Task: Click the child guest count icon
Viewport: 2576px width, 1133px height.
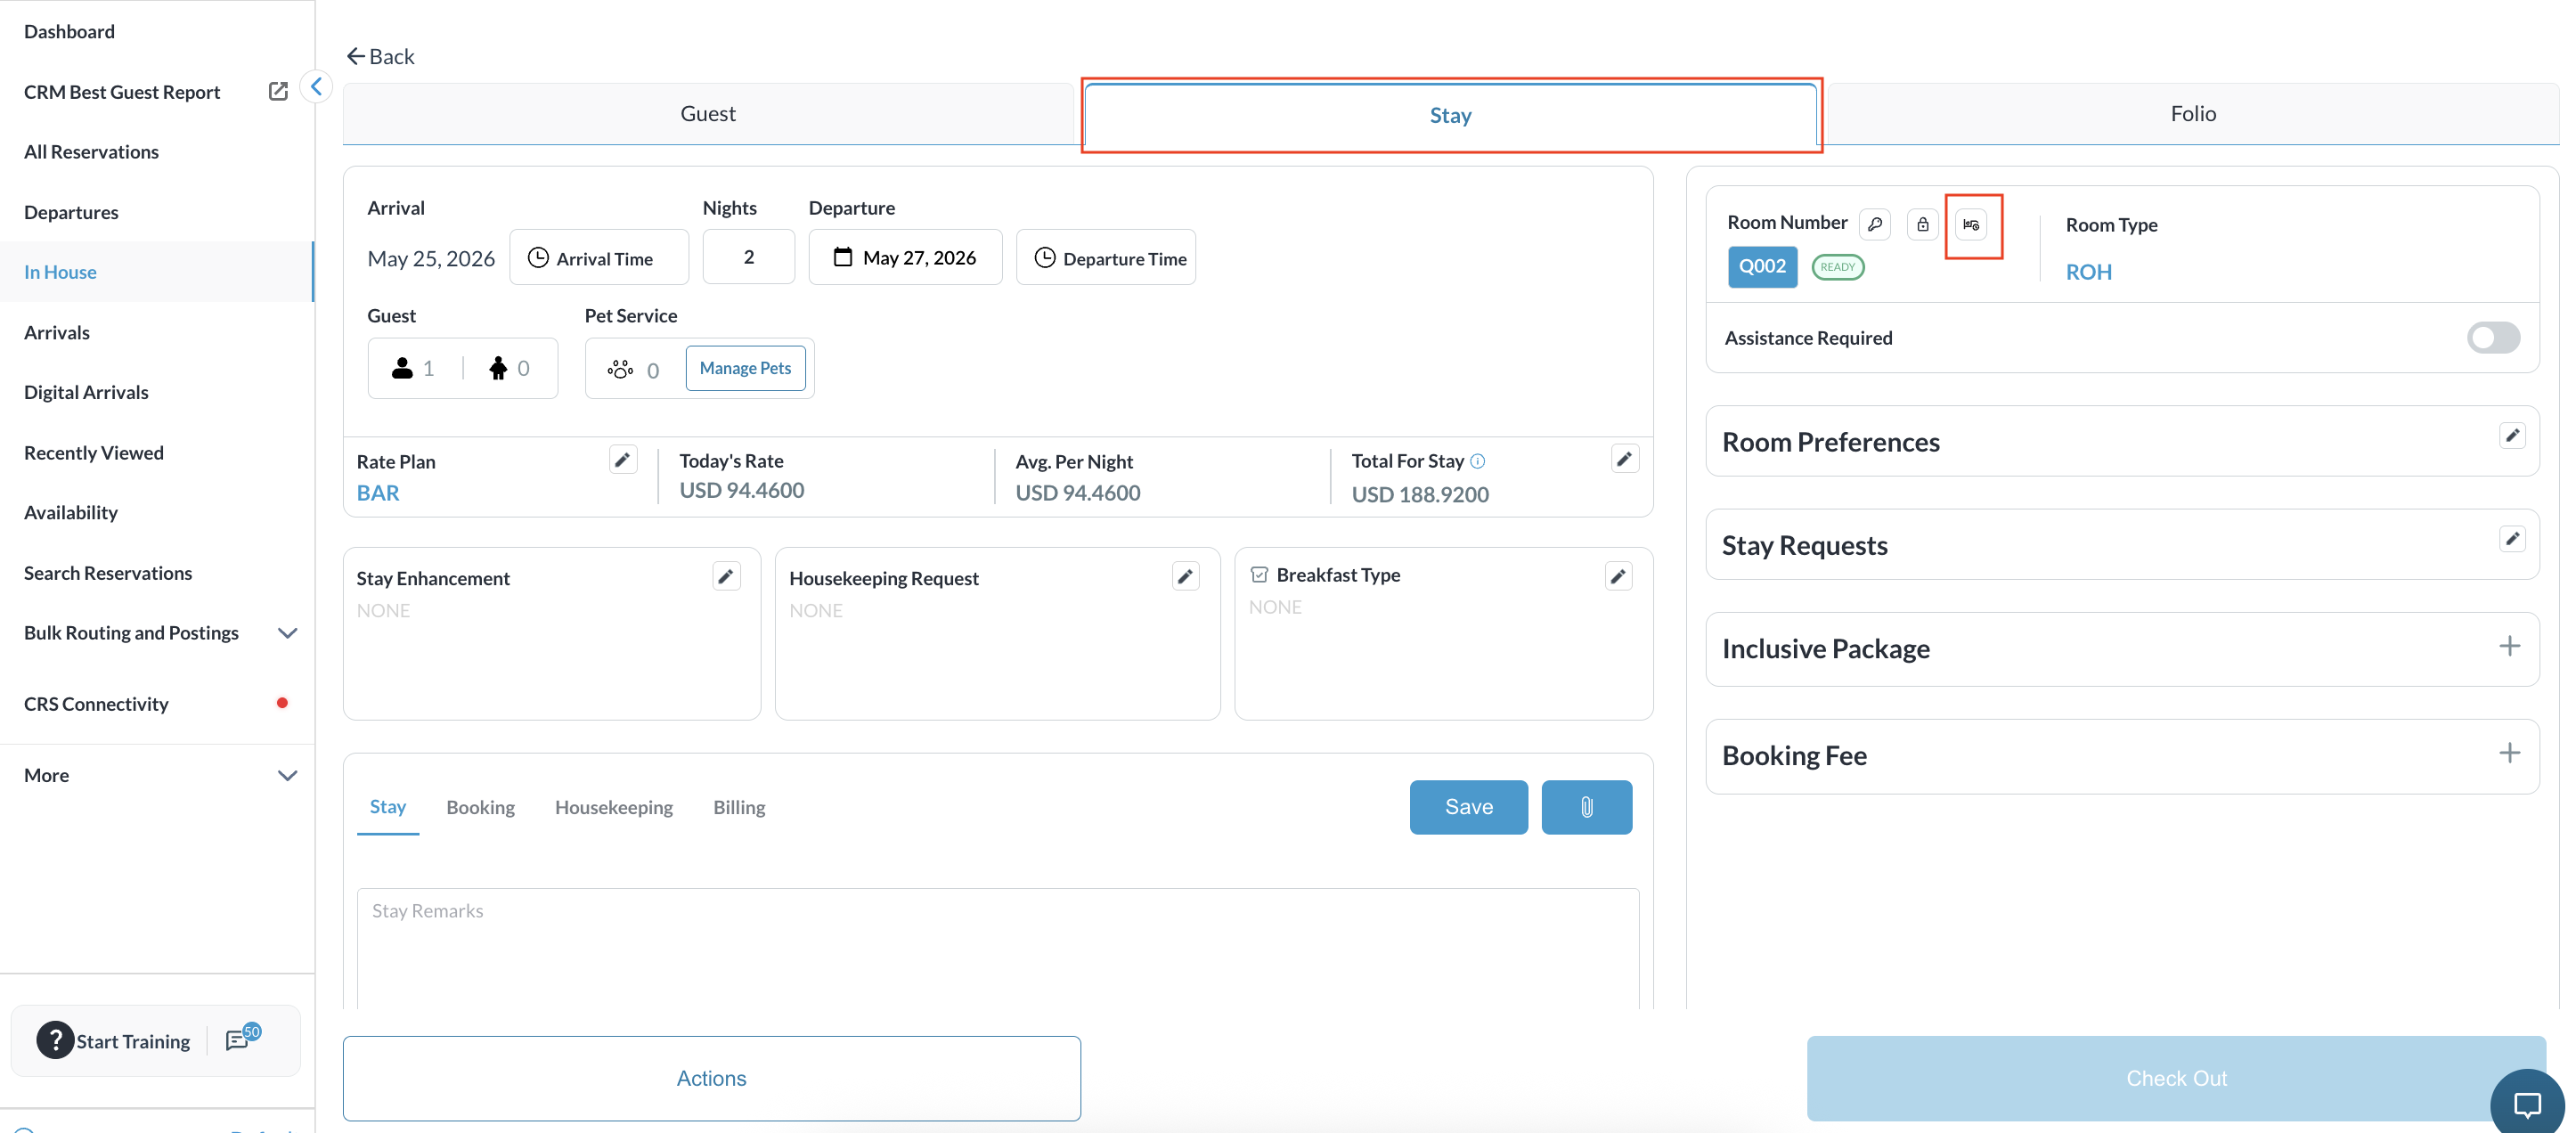Action: [498, 368]
